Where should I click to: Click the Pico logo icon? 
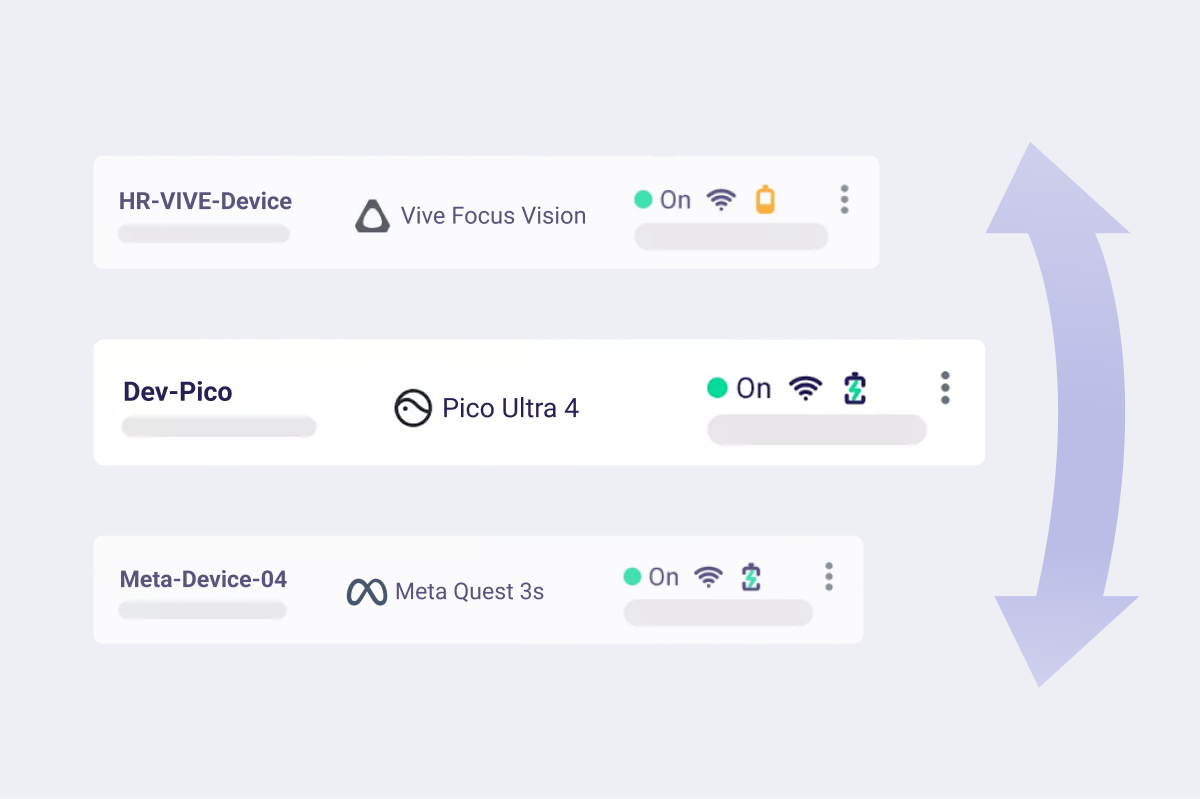(x=413, y=408)
